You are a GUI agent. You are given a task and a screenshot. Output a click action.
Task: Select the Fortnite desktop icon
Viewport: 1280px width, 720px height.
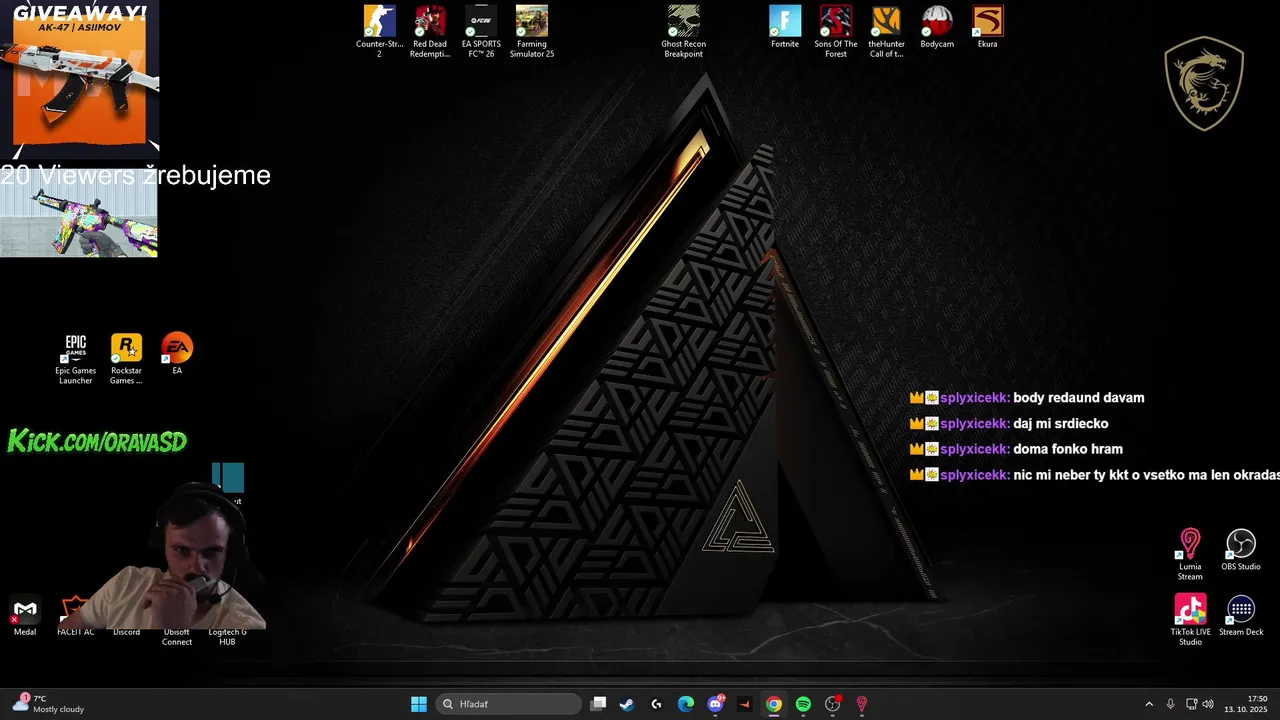point(785,27)
